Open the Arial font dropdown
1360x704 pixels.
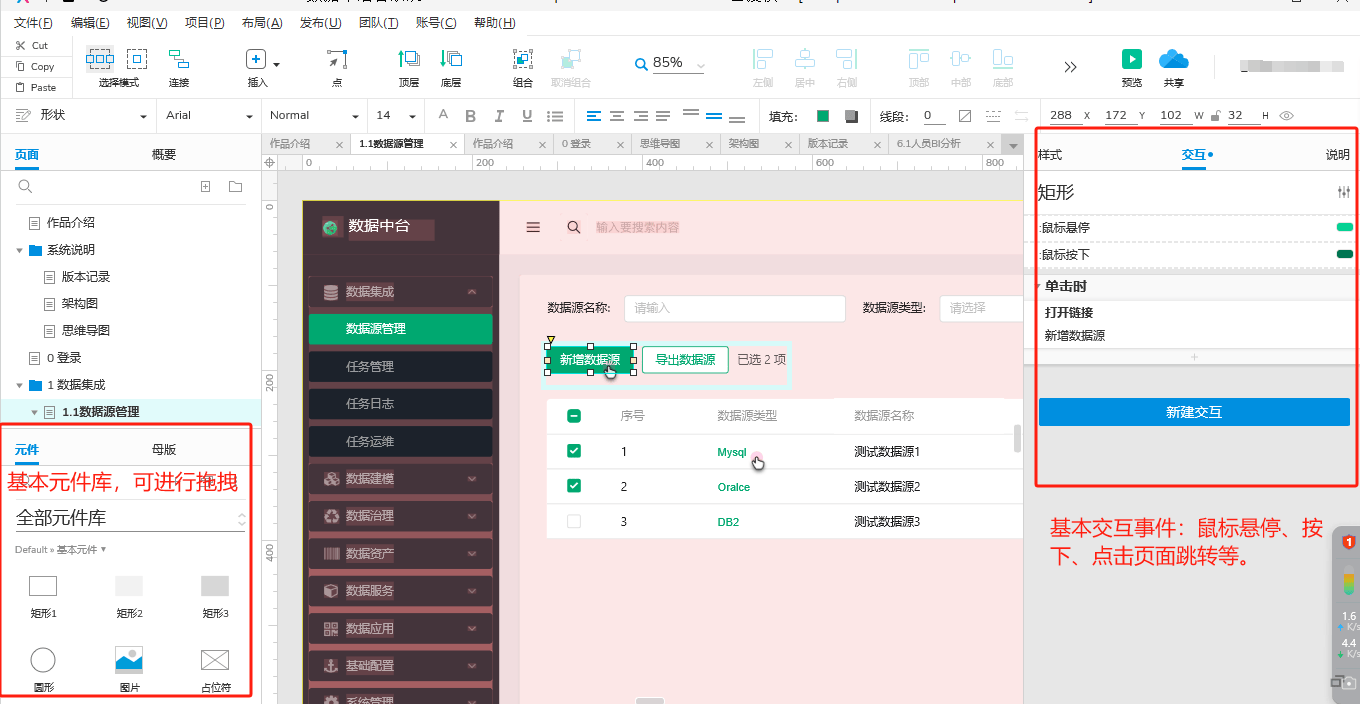[x=210, y=116]
